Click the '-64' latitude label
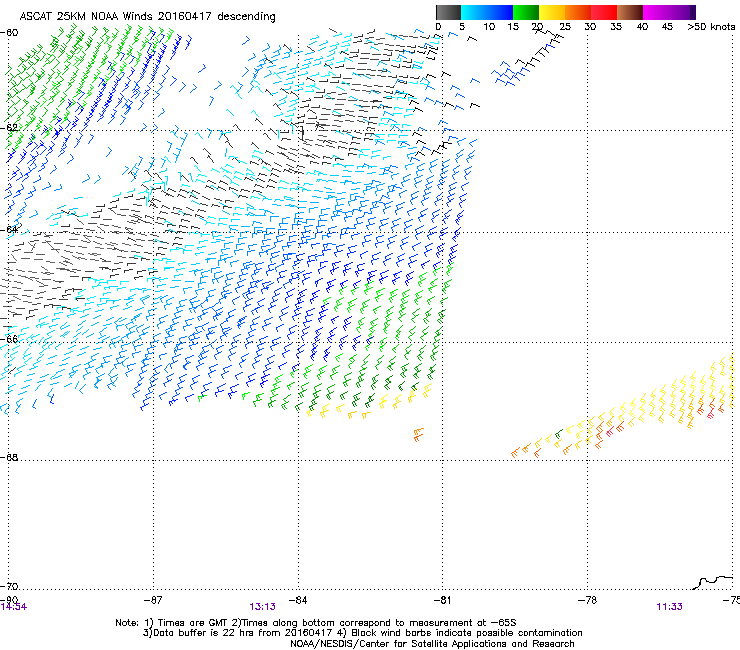This screenshot has width=740, height=650. tap(10, 229)
